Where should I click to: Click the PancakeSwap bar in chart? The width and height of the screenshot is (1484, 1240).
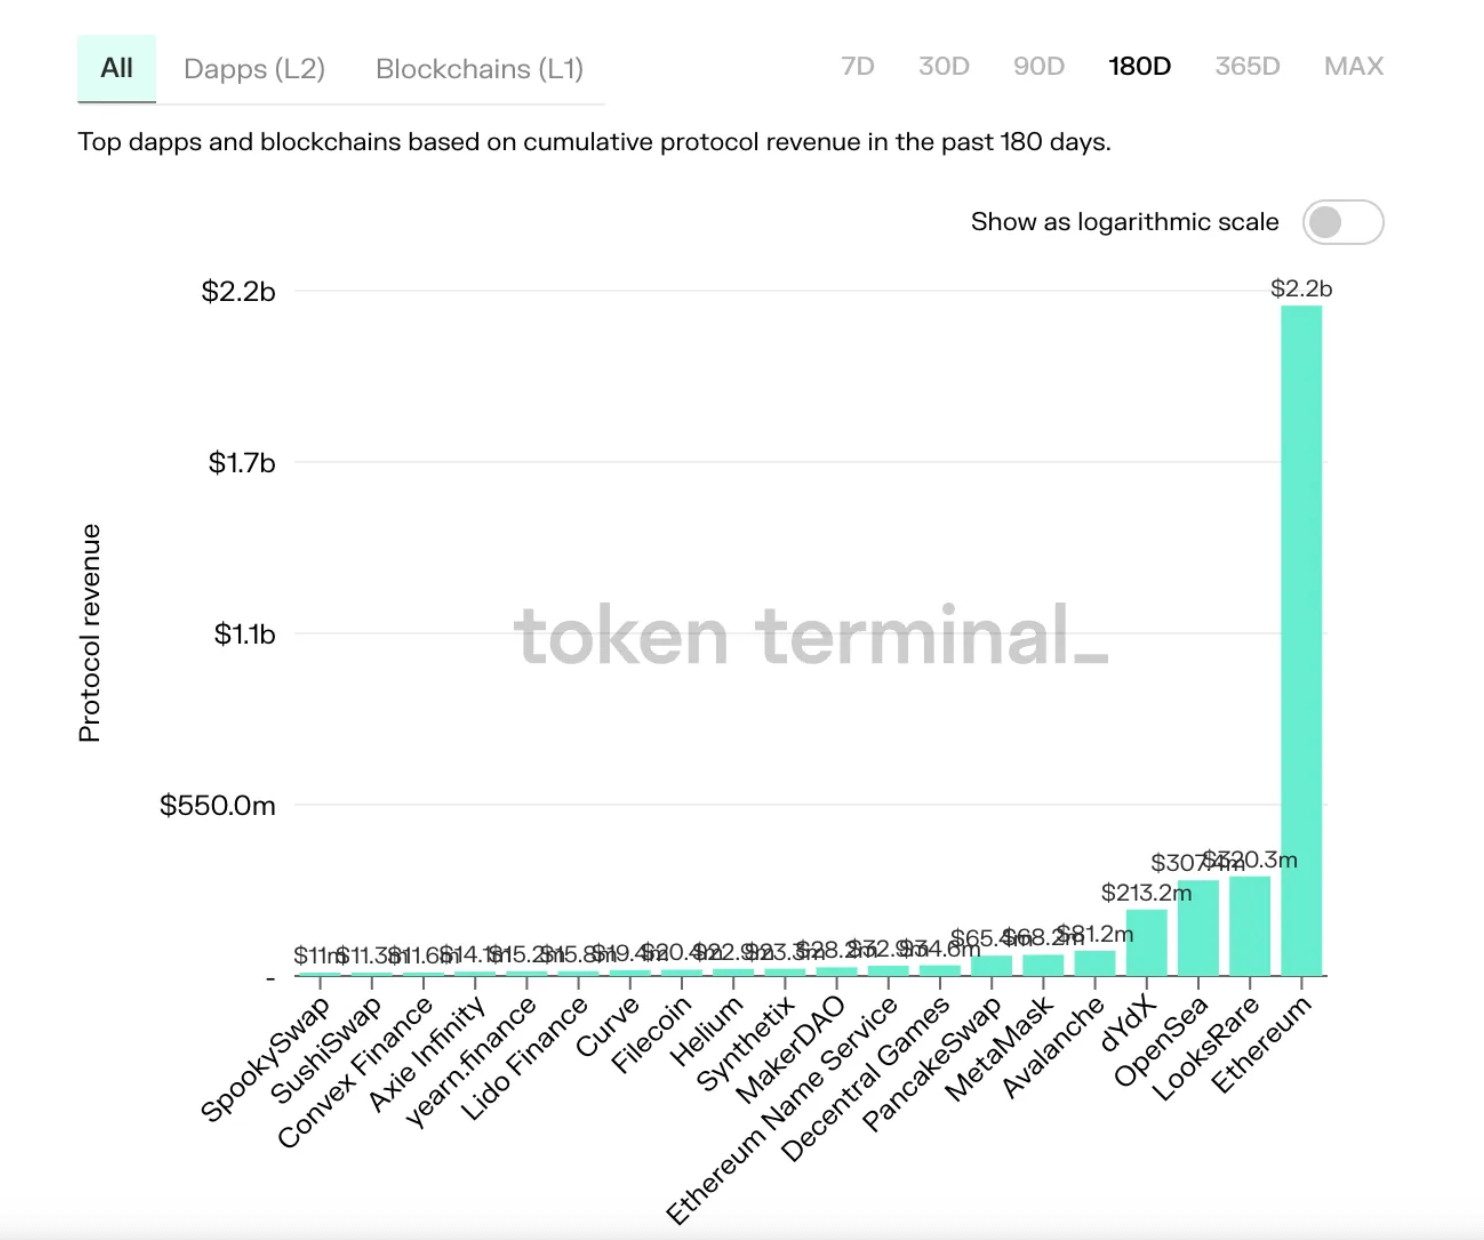tap(991, 965)
